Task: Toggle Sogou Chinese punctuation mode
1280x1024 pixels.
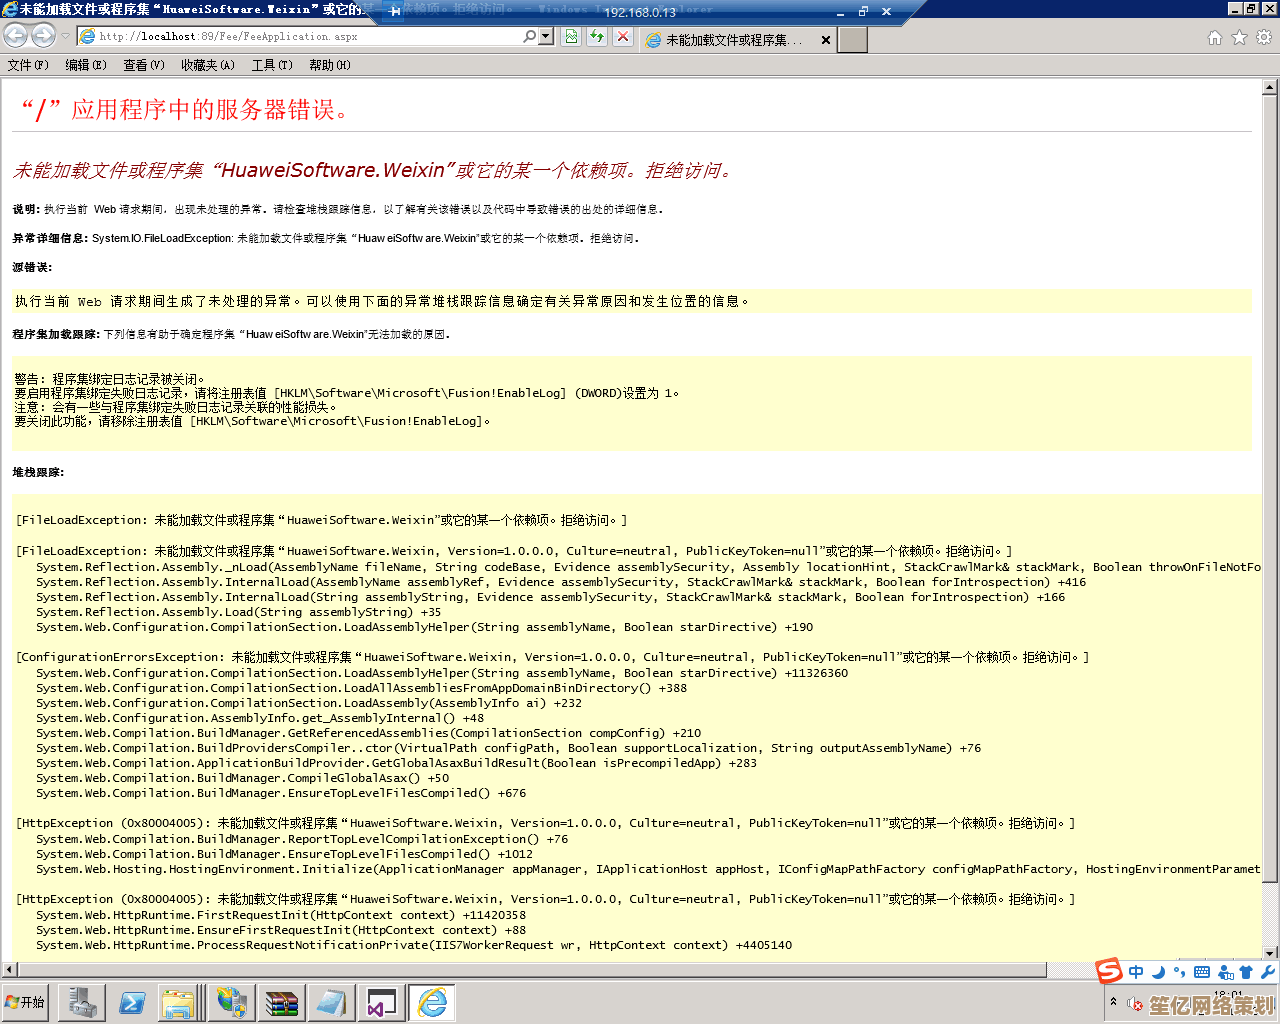Action: click(1179, 972)
